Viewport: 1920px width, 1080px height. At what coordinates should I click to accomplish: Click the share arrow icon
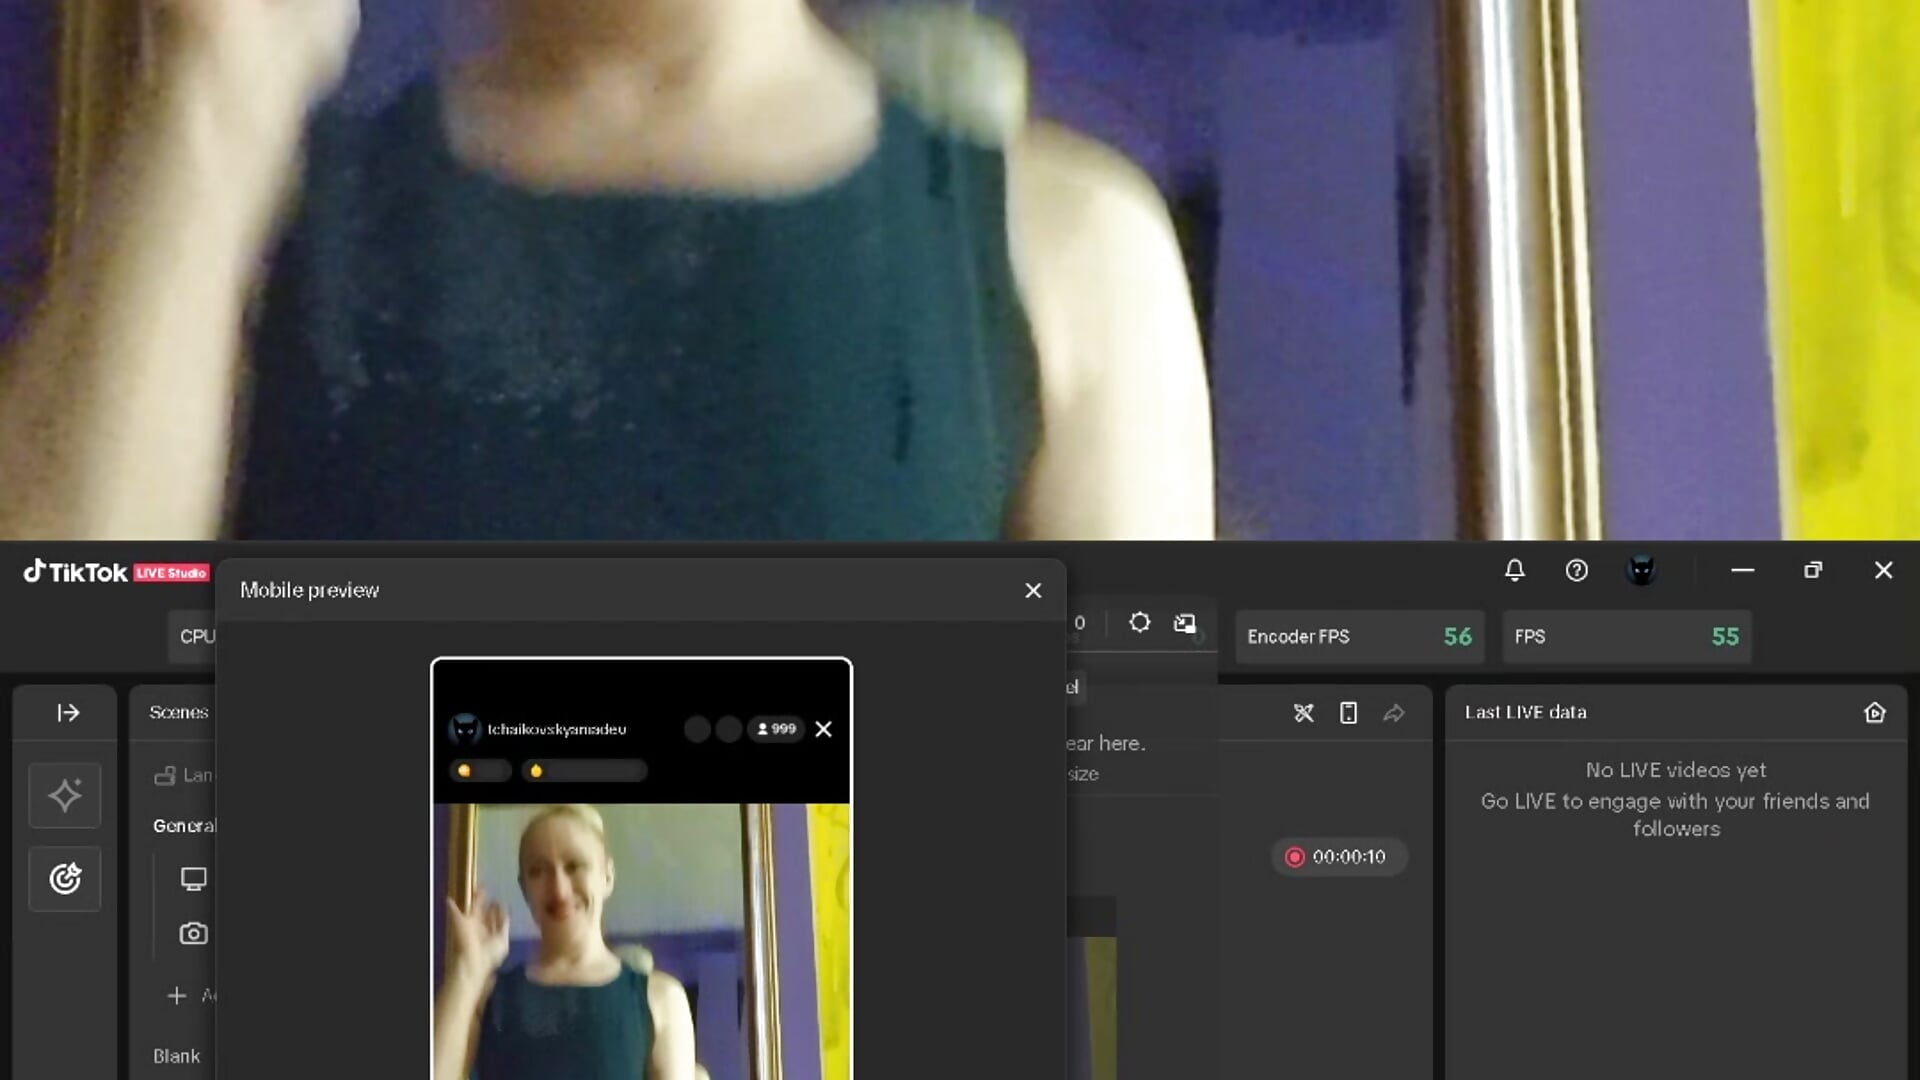(1394, 713)
